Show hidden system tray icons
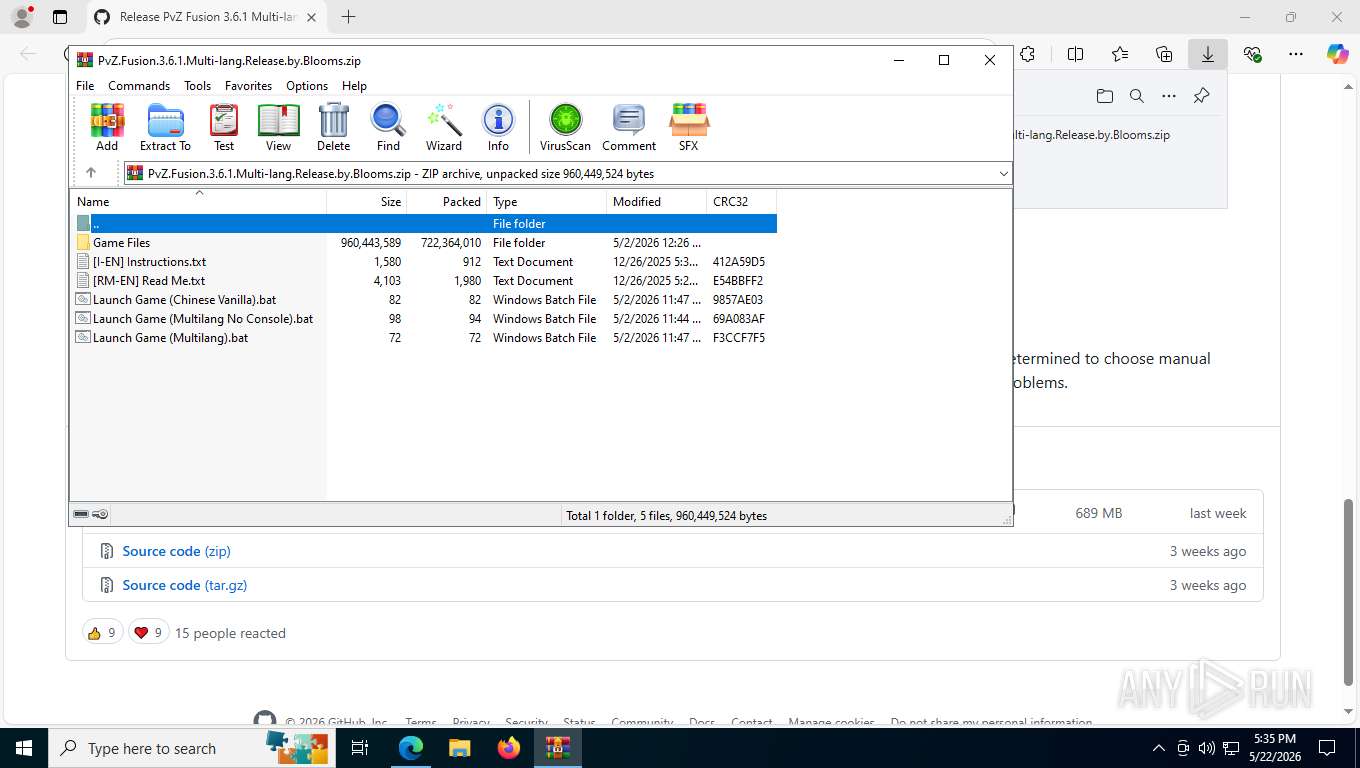The height and width of the screenshot is (768, 1360). click(x=1159, y=748)
